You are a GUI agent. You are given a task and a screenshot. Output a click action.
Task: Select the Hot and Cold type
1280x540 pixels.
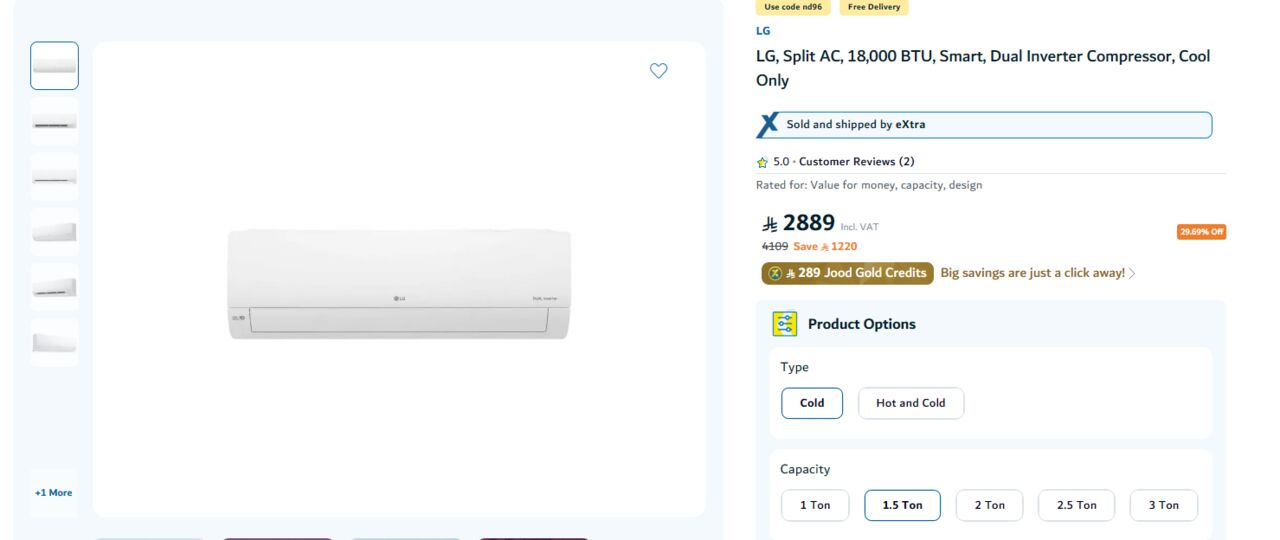coord(911,403)
